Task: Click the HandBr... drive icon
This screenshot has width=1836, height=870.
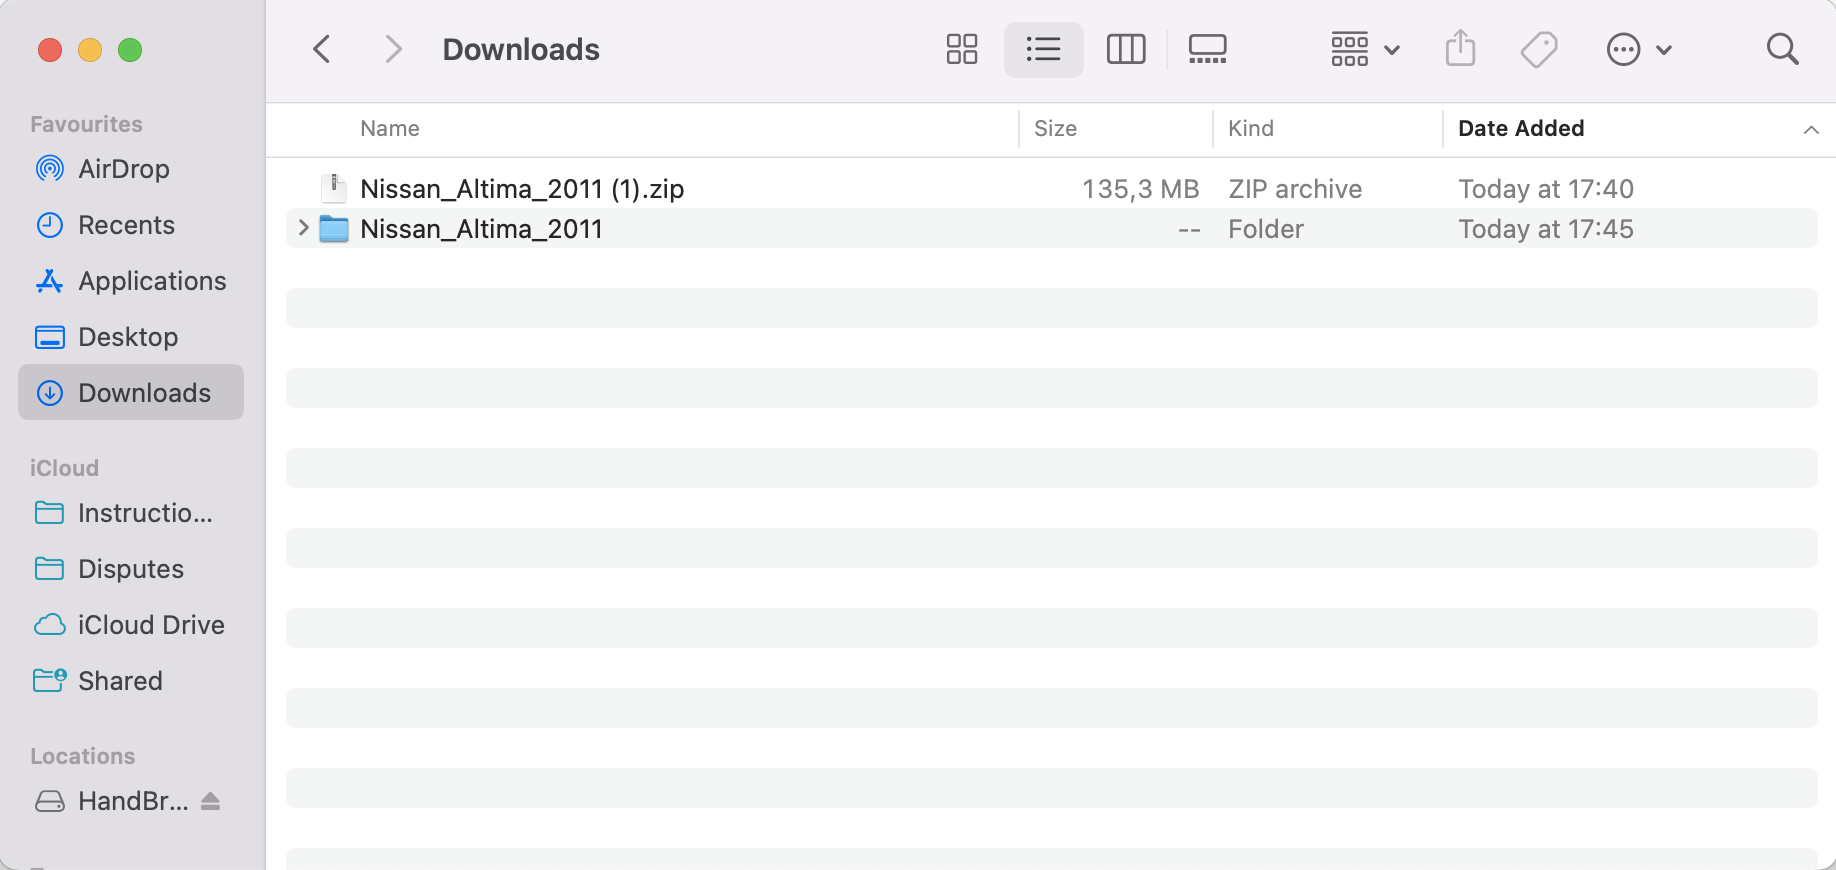Action: 50,801
